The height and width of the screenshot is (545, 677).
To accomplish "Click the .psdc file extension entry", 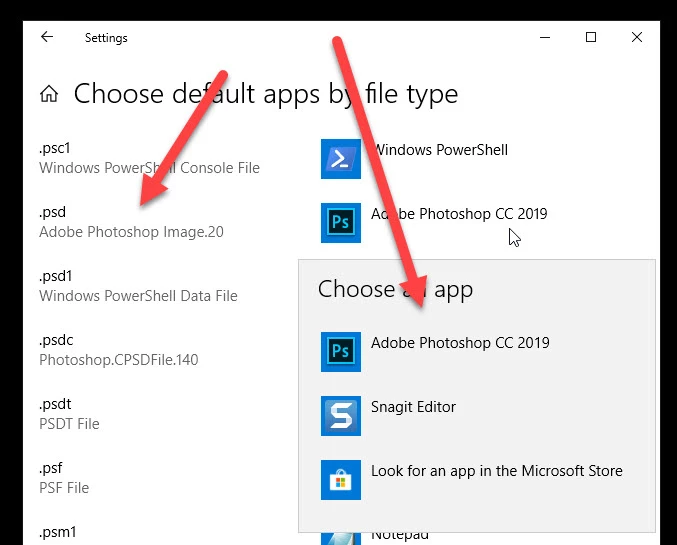I will [x=56, y=340].
